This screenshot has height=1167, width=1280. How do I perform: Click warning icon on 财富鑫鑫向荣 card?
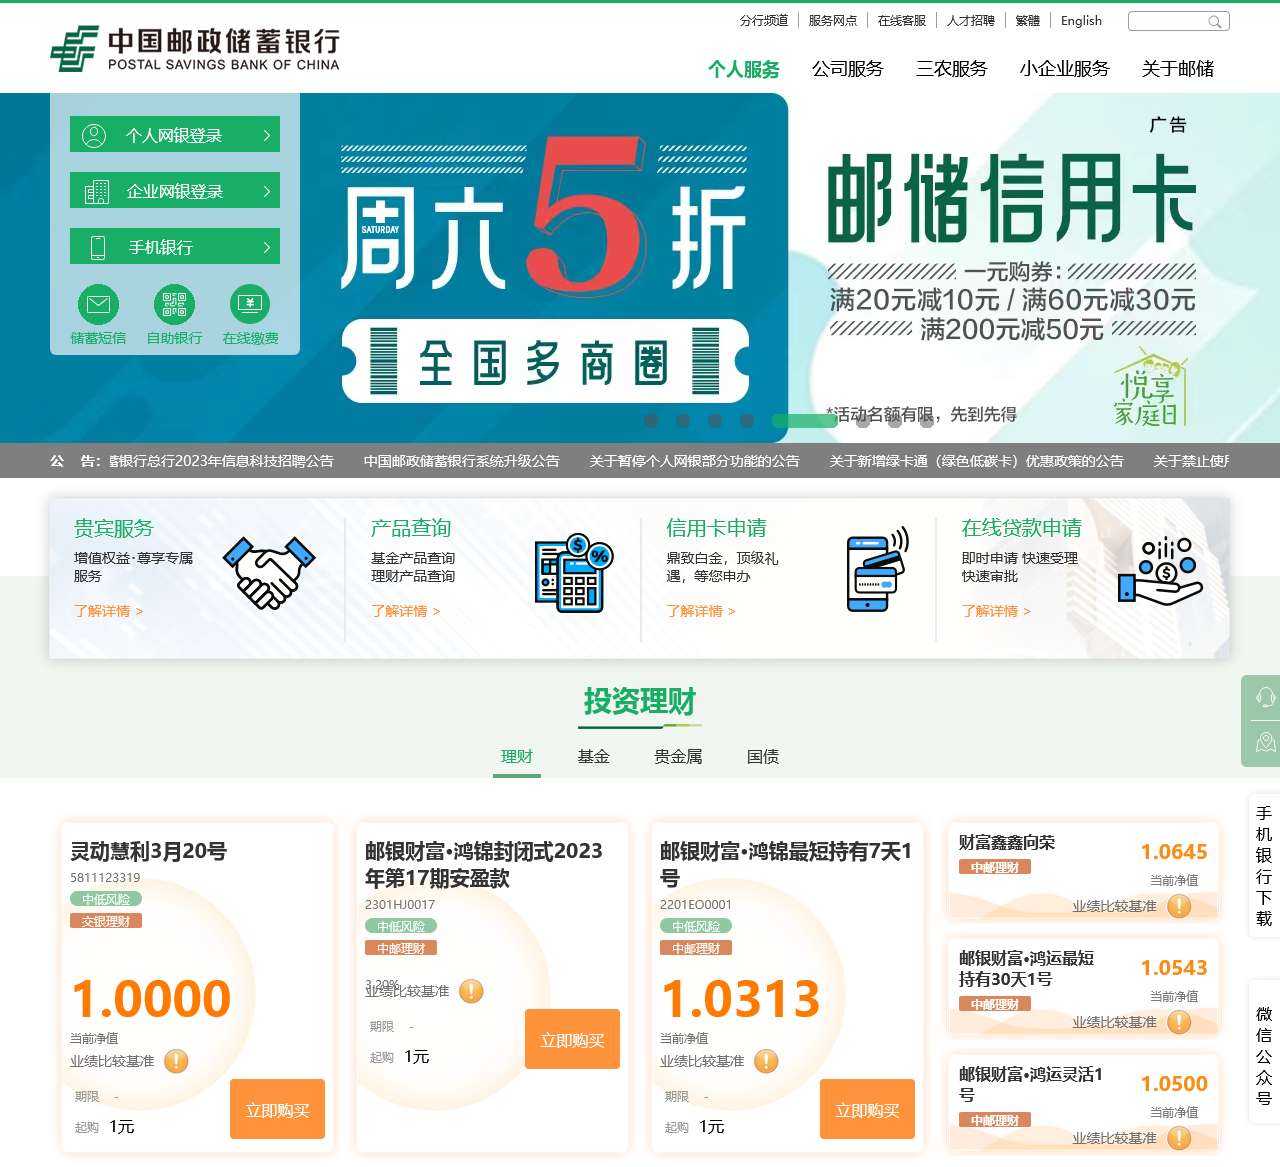click(x=1179, y=906)
